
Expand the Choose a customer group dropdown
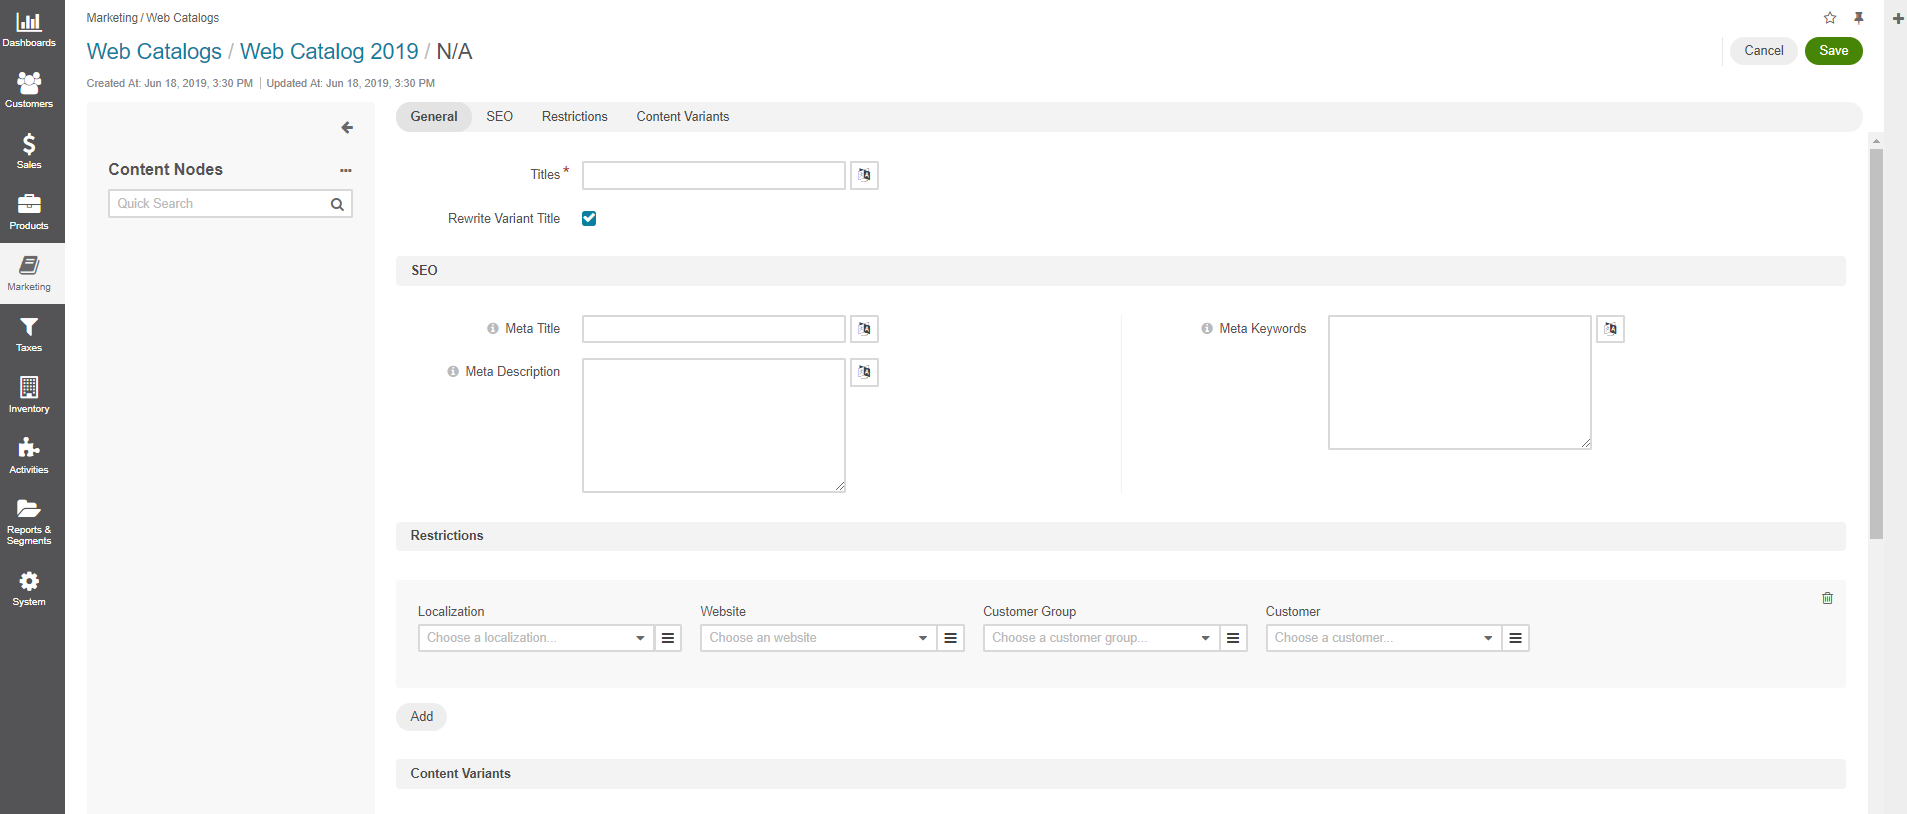[x=1101, y=638]
